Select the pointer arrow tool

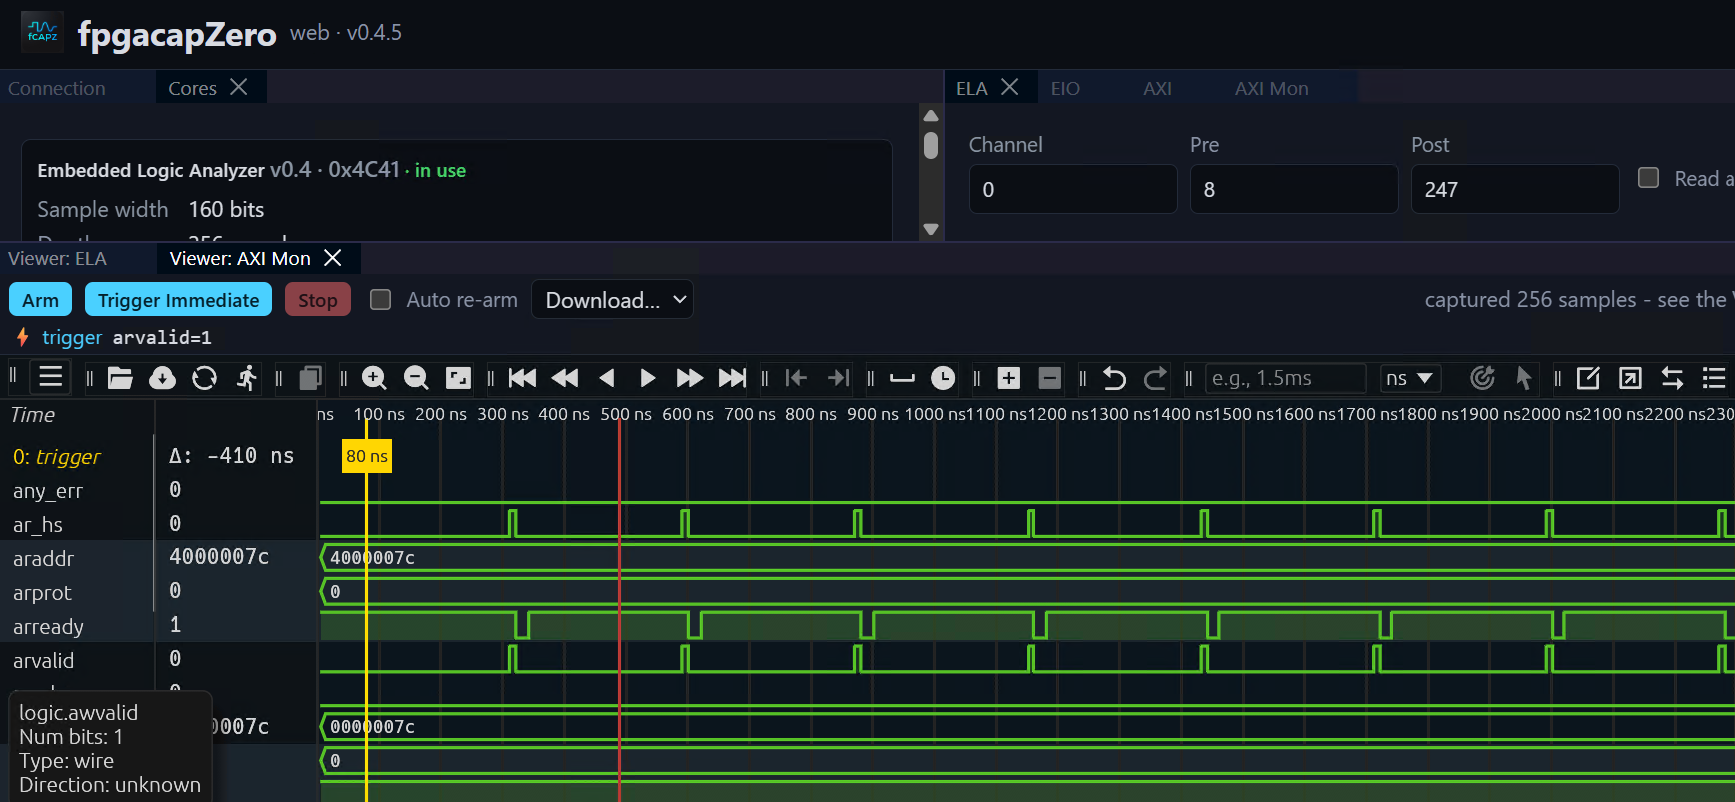pyautogui.click(x=1524, y=378)
